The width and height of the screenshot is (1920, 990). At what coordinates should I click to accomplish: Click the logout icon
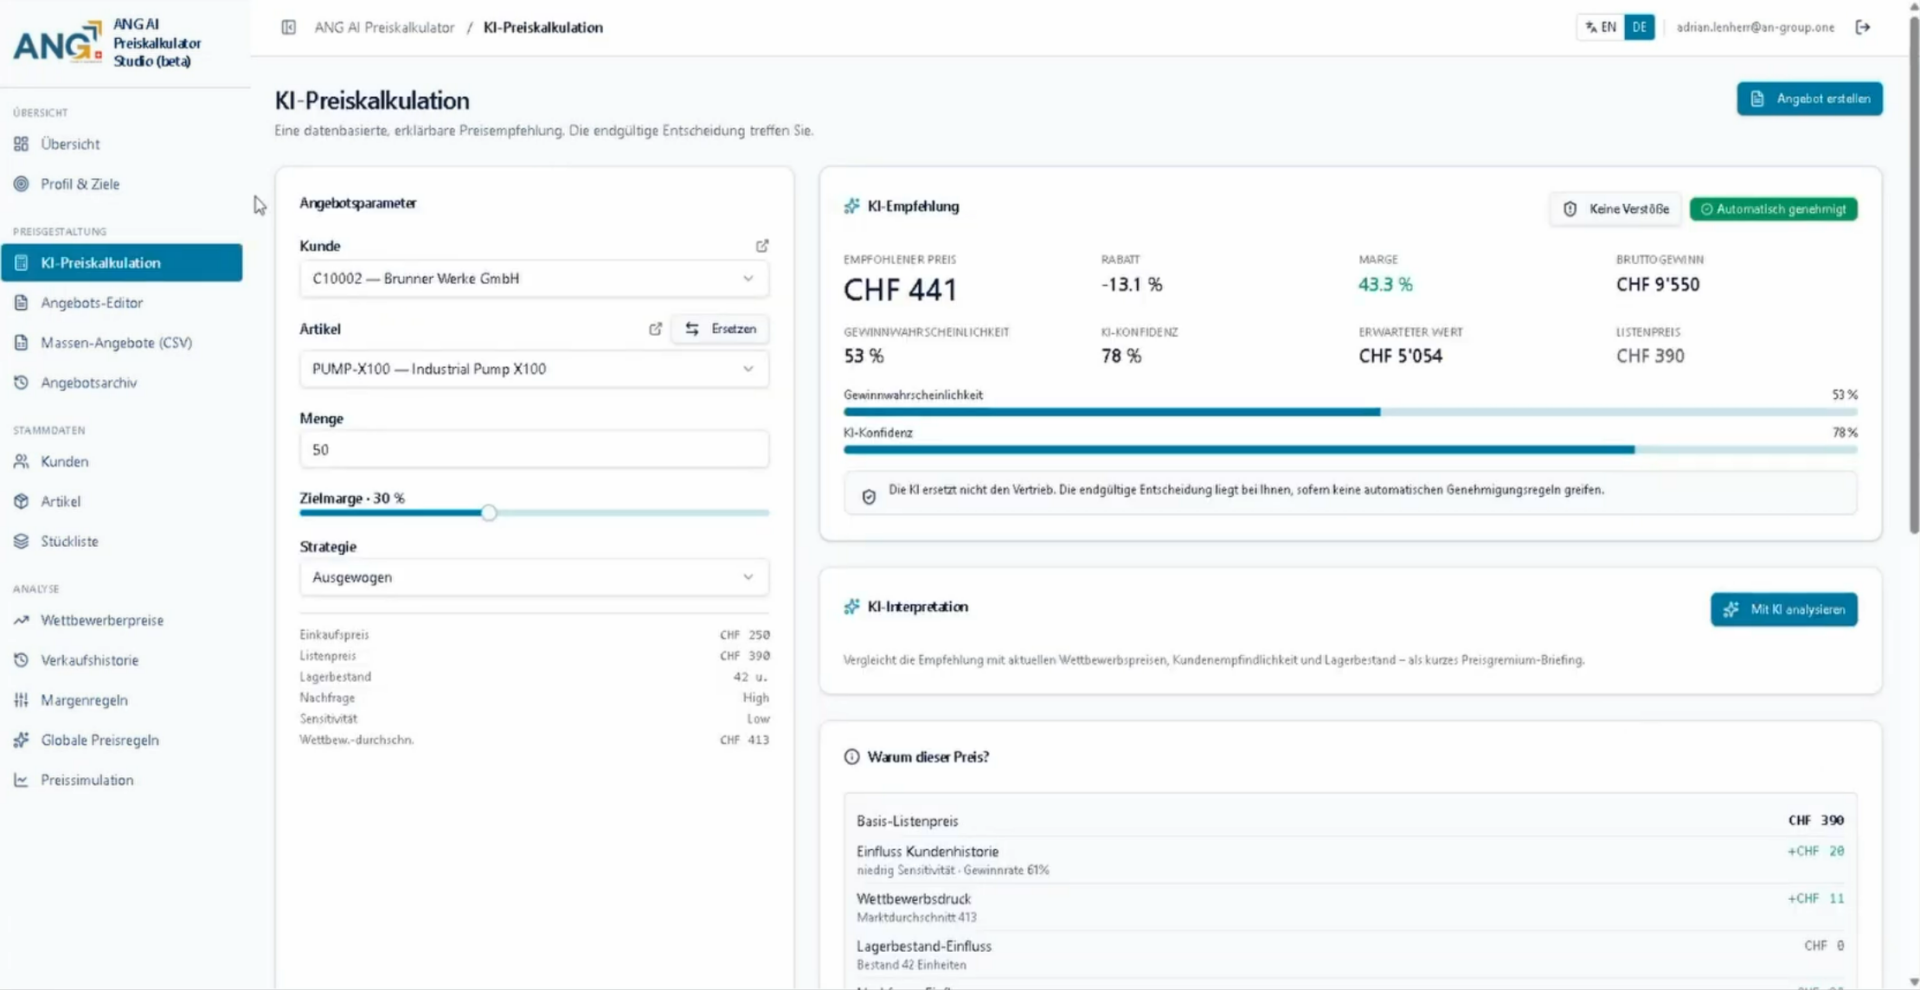(1862, 27)
